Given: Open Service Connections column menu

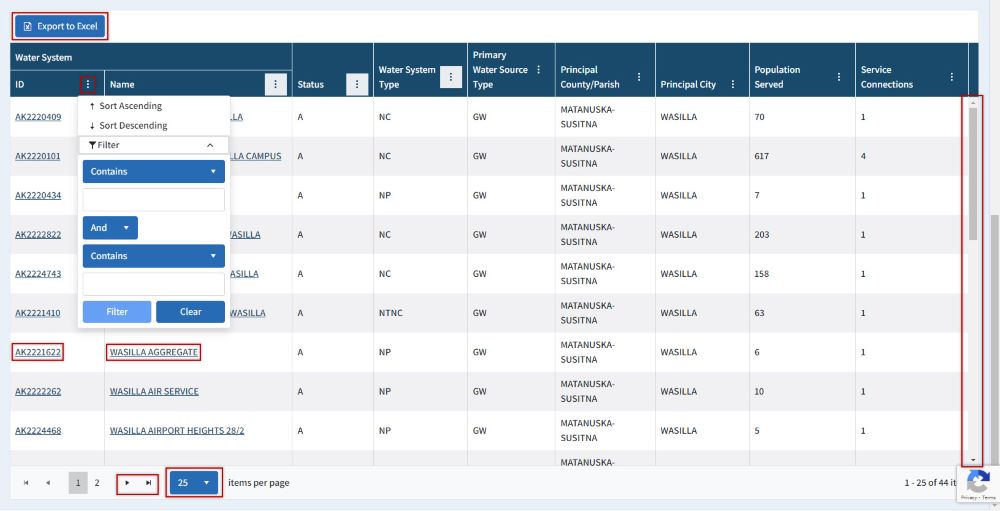Looking at the screenshot, I should tap(951, 77).
